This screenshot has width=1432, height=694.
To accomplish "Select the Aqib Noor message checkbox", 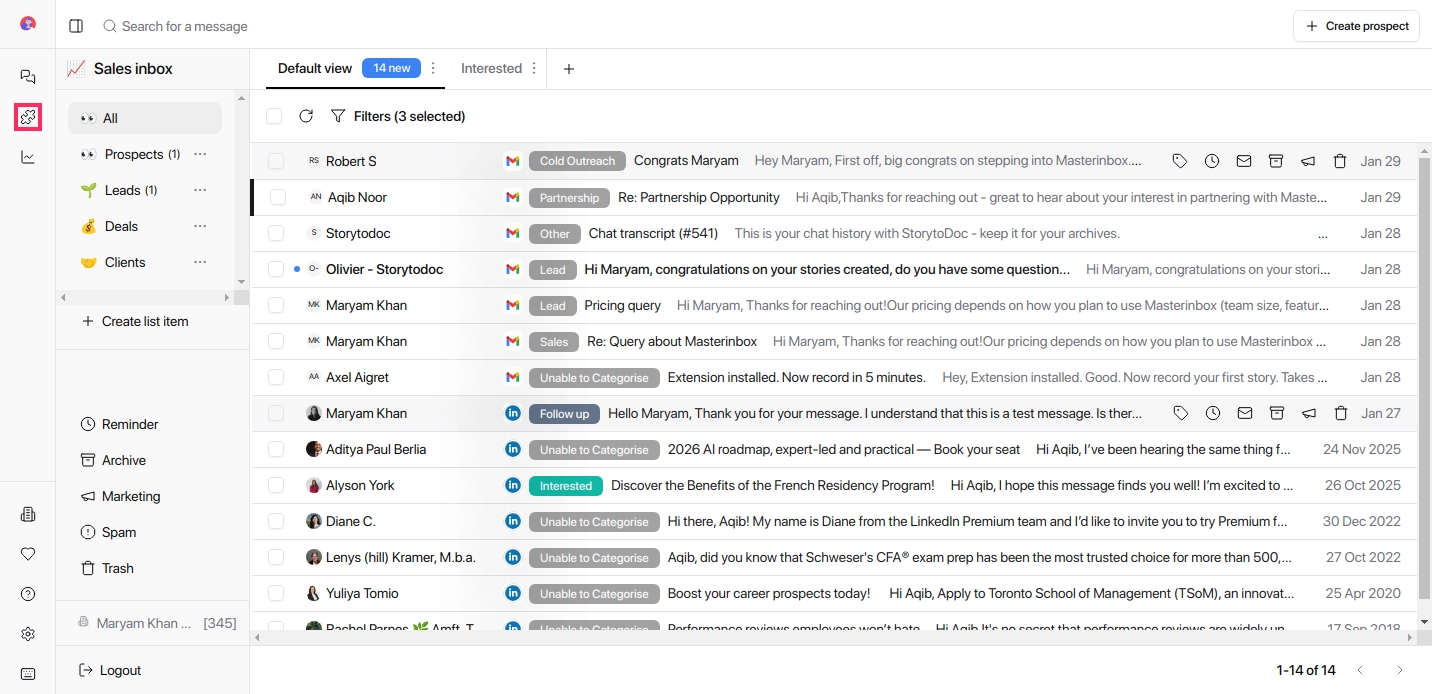I will pyautogui.click(x=278, y=197).
